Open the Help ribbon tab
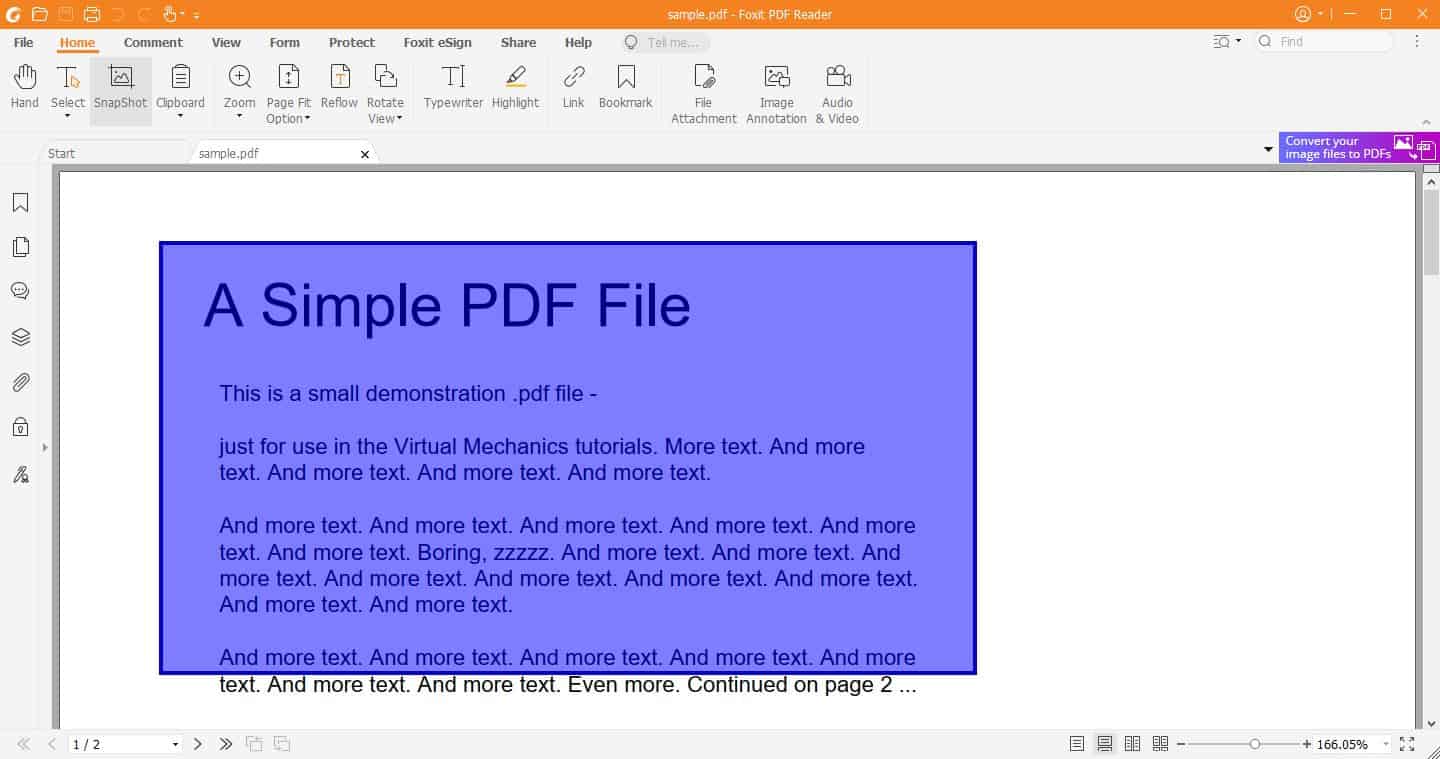 point(578,42)
